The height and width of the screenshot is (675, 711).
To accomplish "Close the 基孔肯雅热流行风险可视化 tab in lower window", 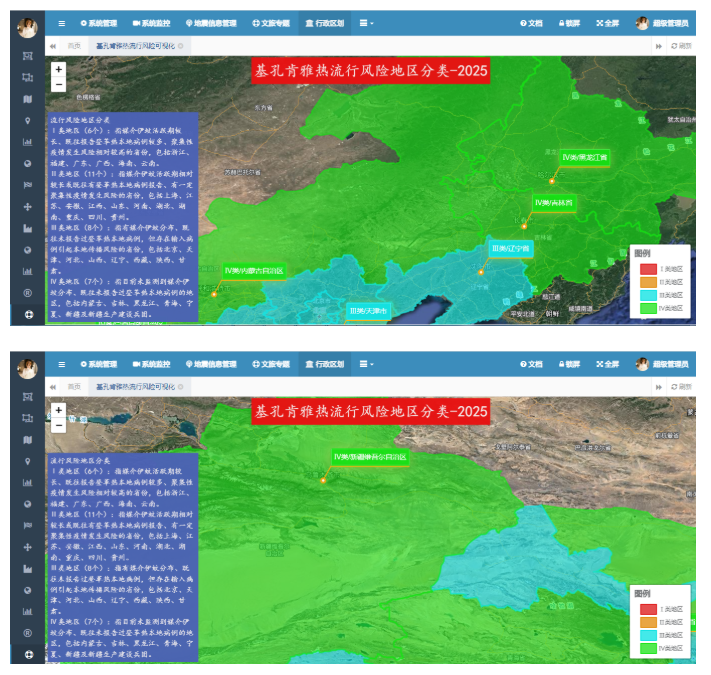I will [181, 387].
